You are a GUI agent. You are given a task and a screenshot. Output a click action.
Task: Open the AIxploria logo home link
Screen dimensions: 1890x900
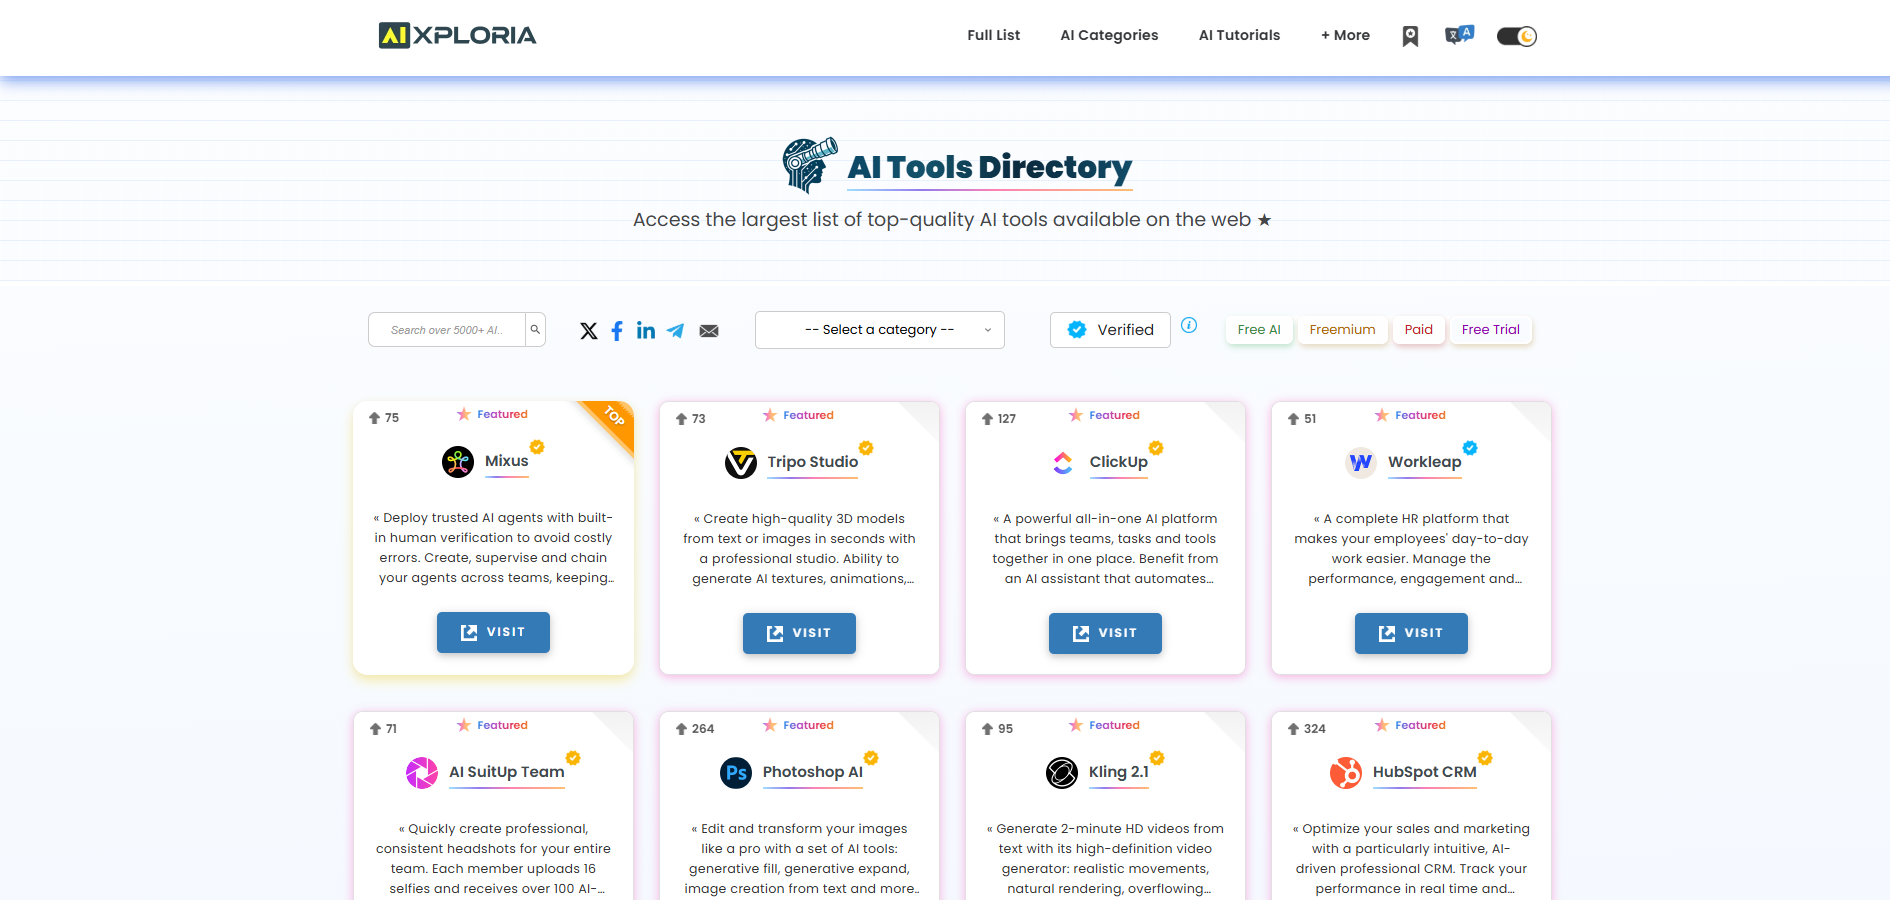[x=457, y=36]
